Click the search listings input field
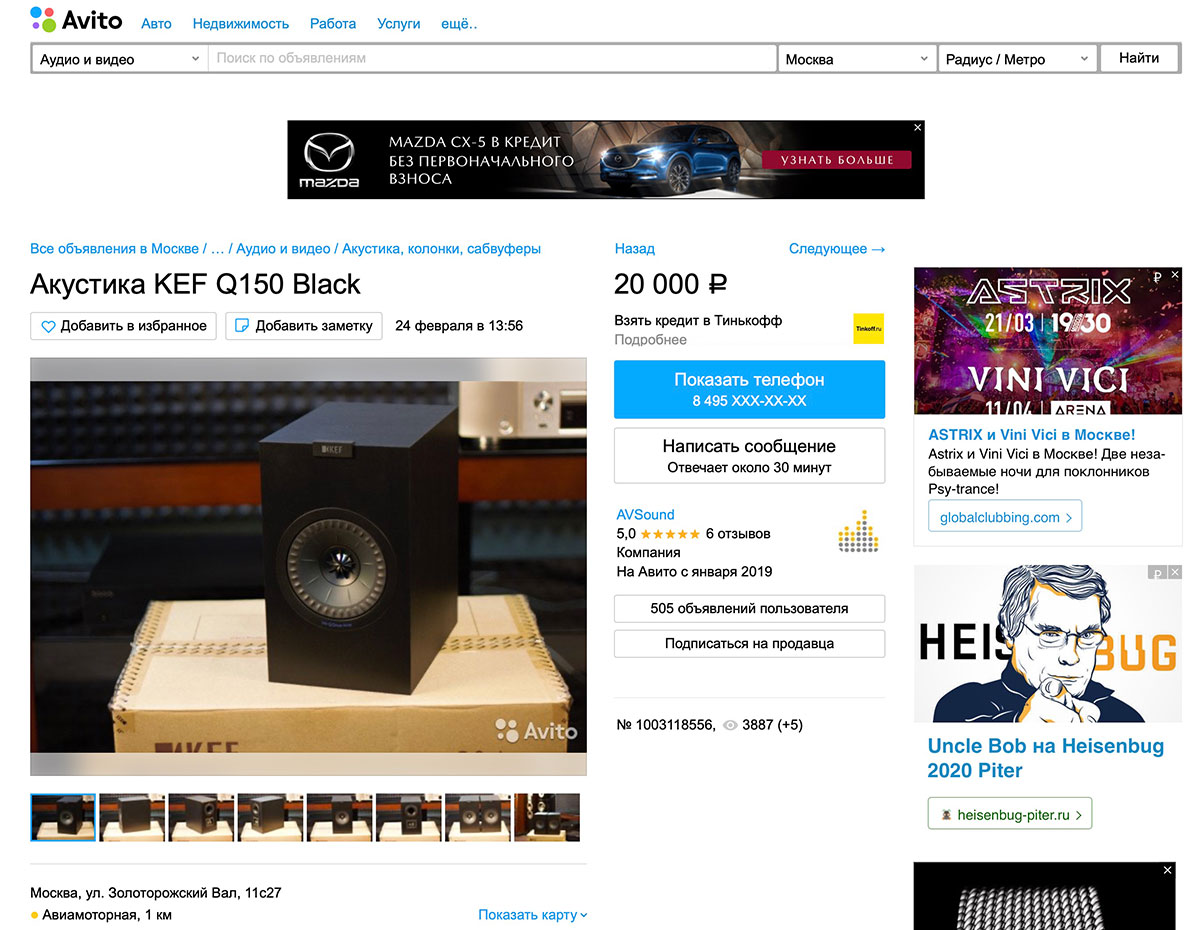The height and width of the screenshot is (930, 1200). (492, 59)
